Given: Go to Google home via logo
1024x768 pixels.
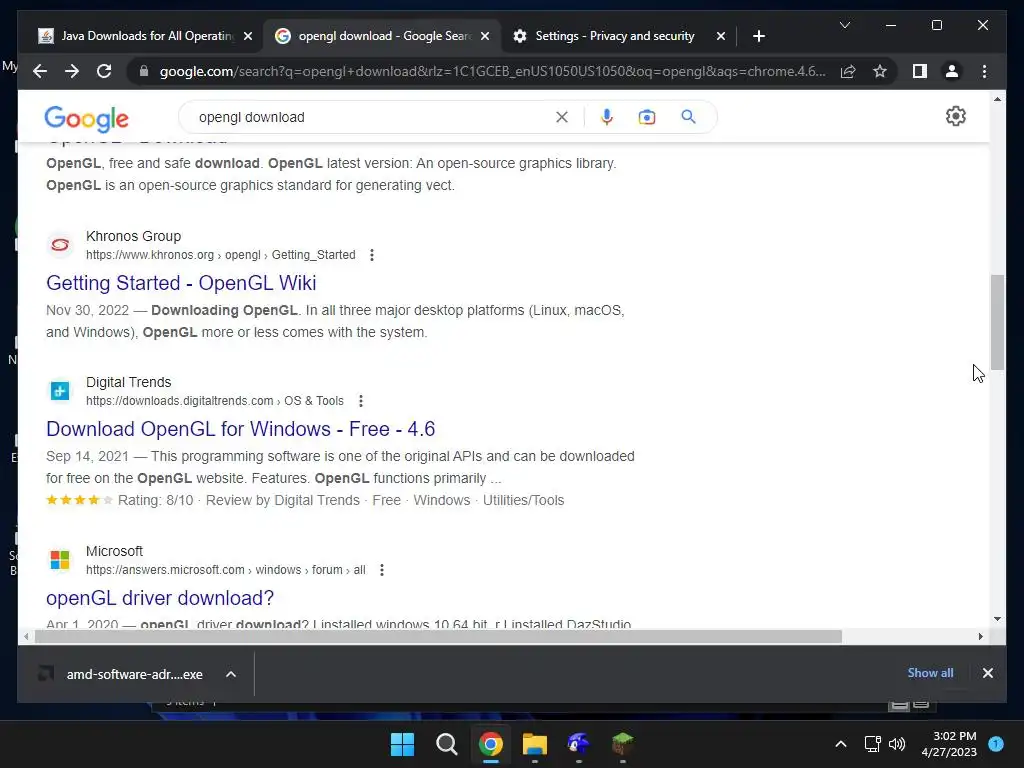Looking at the screenshot, I should tap(86, 119).
